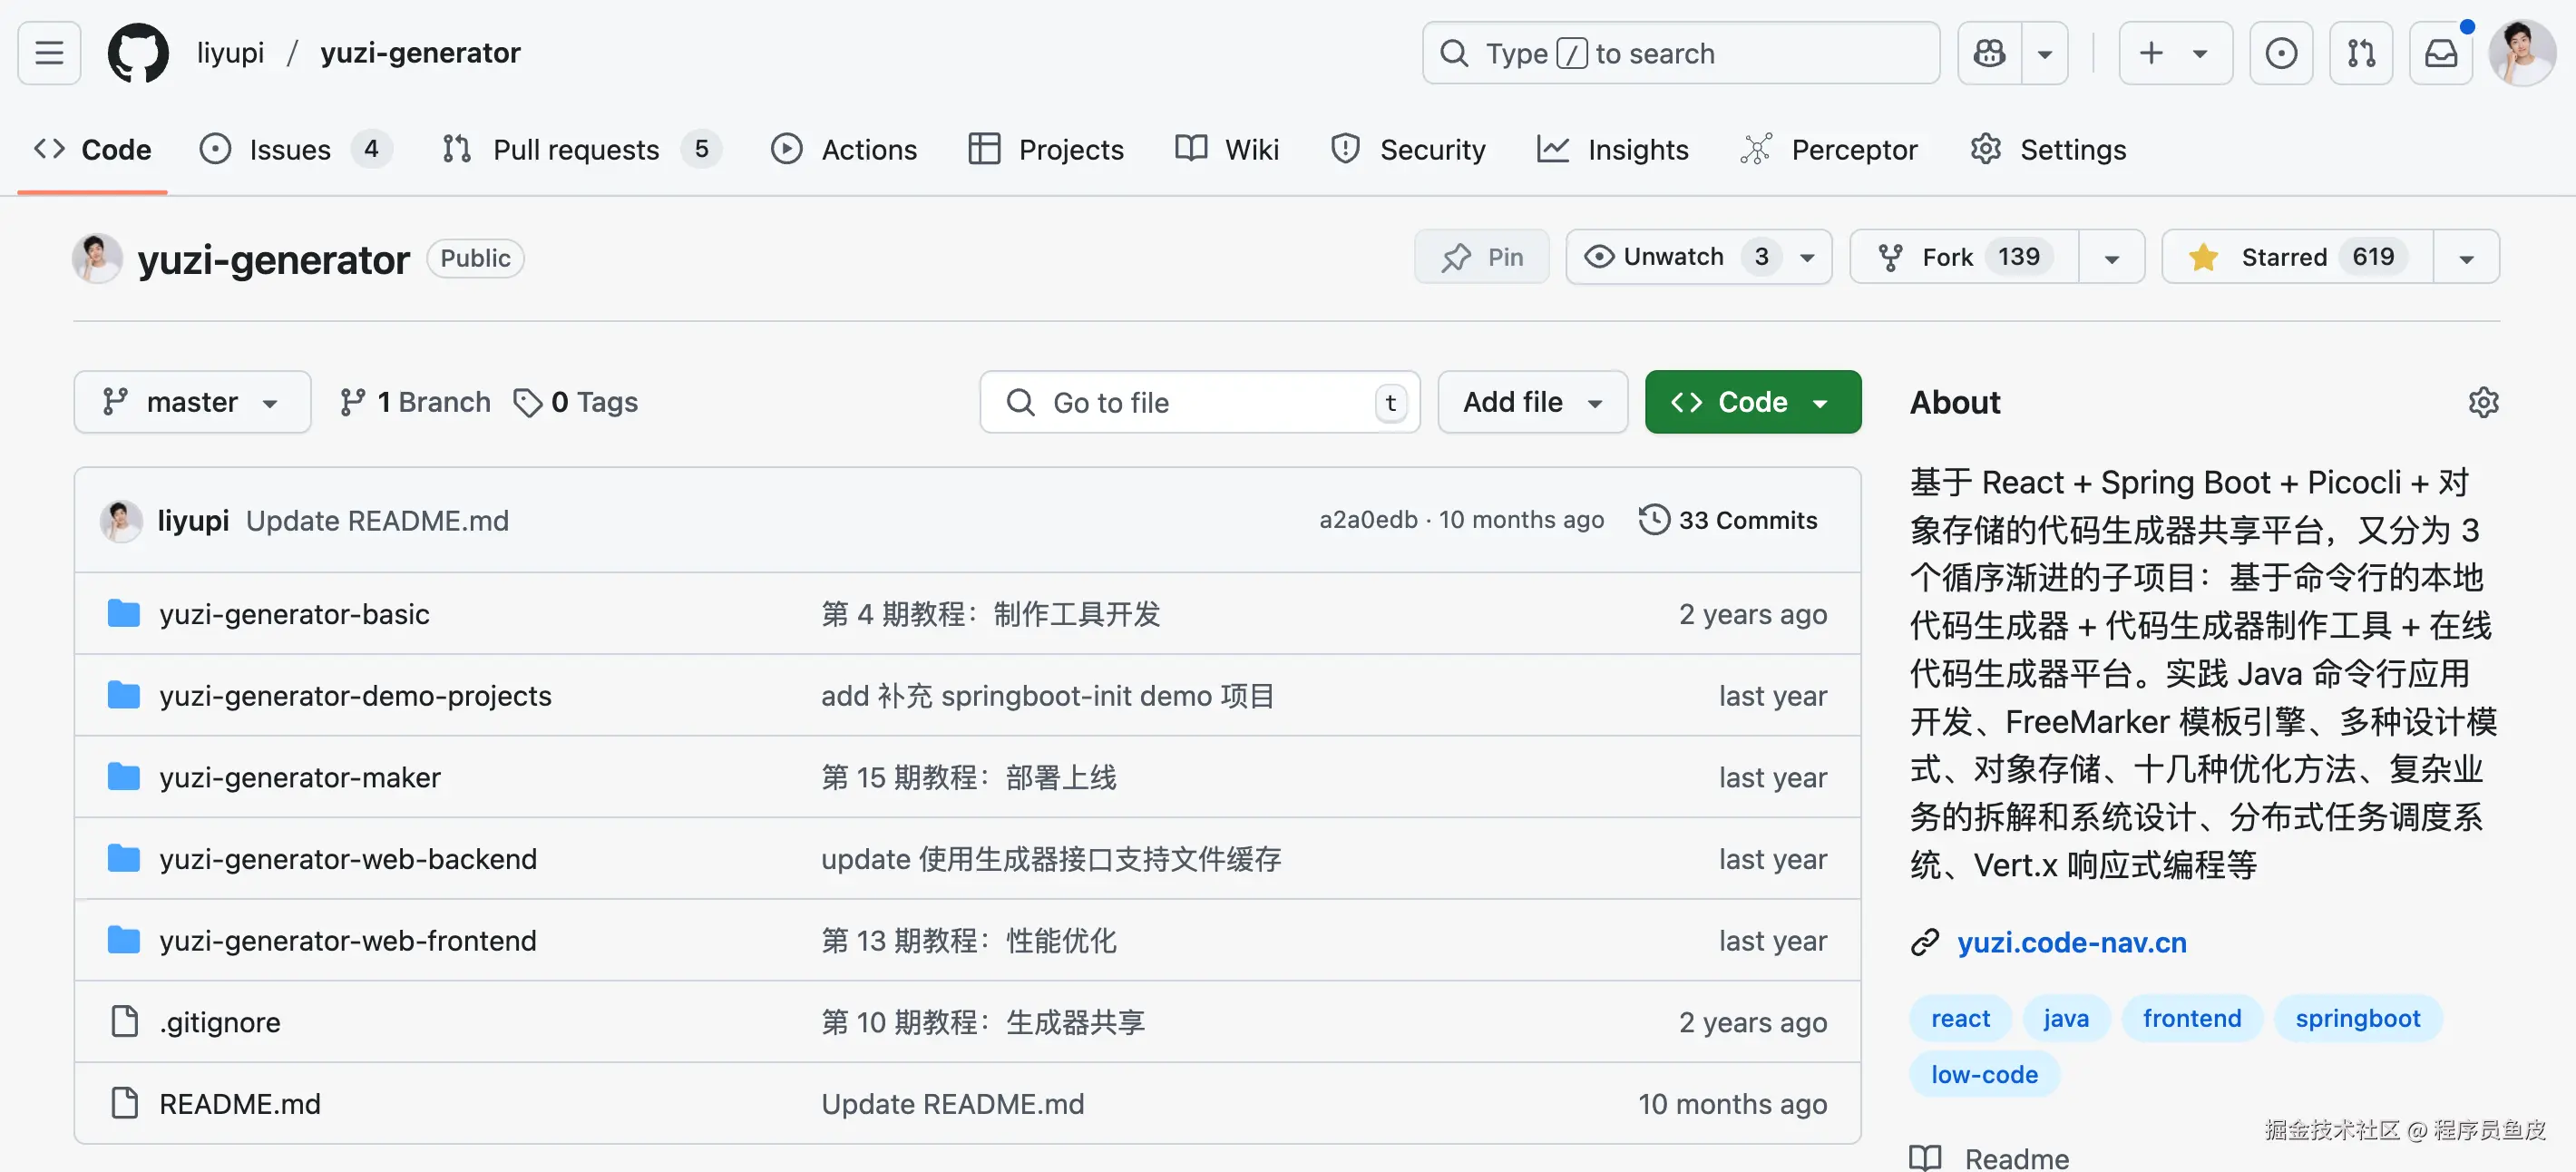Open the notifications inbox icon

pos(2441,53)
